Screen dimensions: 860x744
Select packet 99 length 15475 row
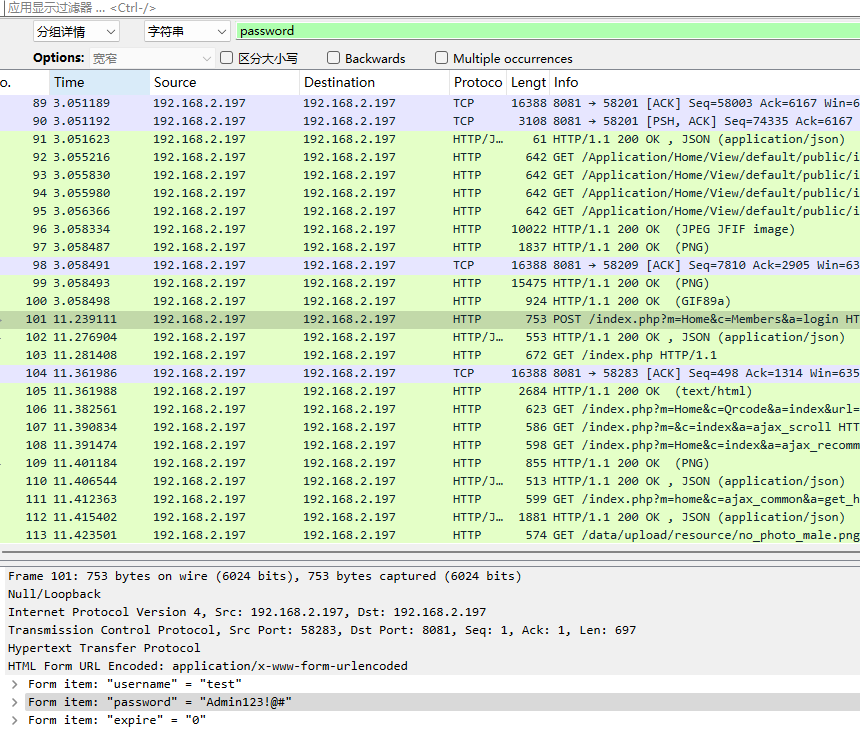tap(430, 283)
